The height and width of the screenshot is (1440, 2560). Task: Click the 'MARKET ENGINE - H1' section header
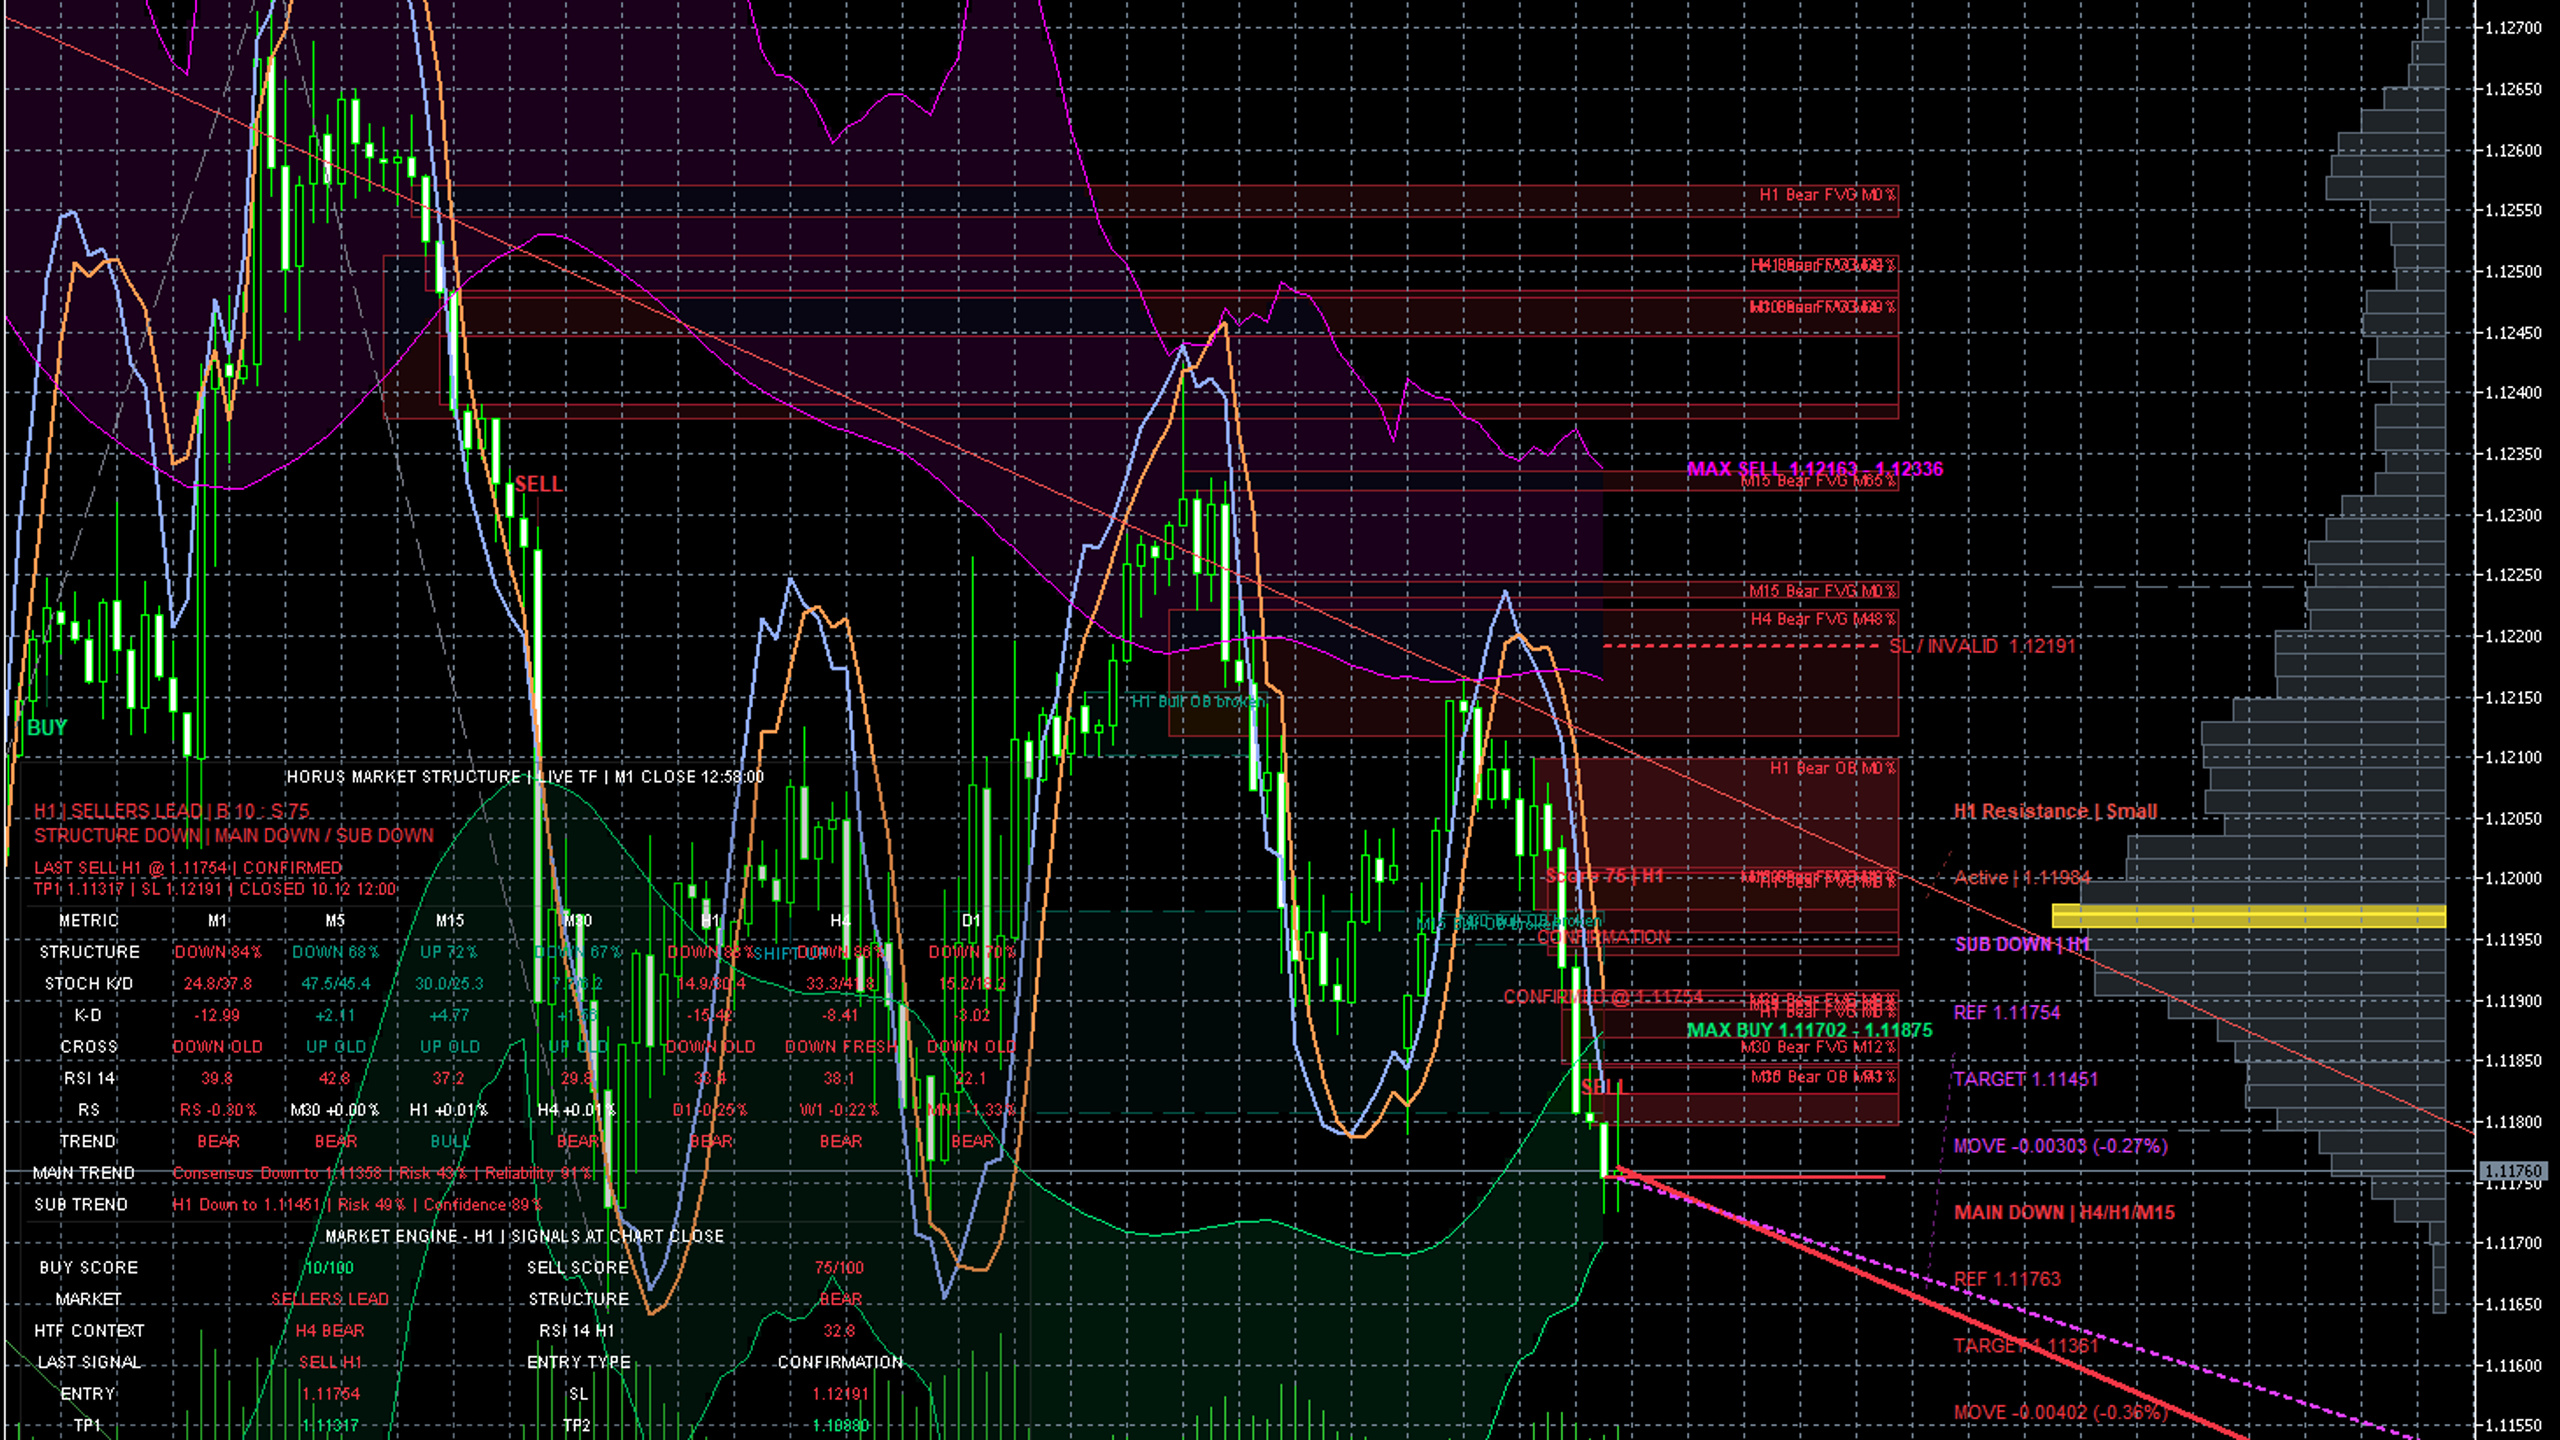click(524, 1237)
